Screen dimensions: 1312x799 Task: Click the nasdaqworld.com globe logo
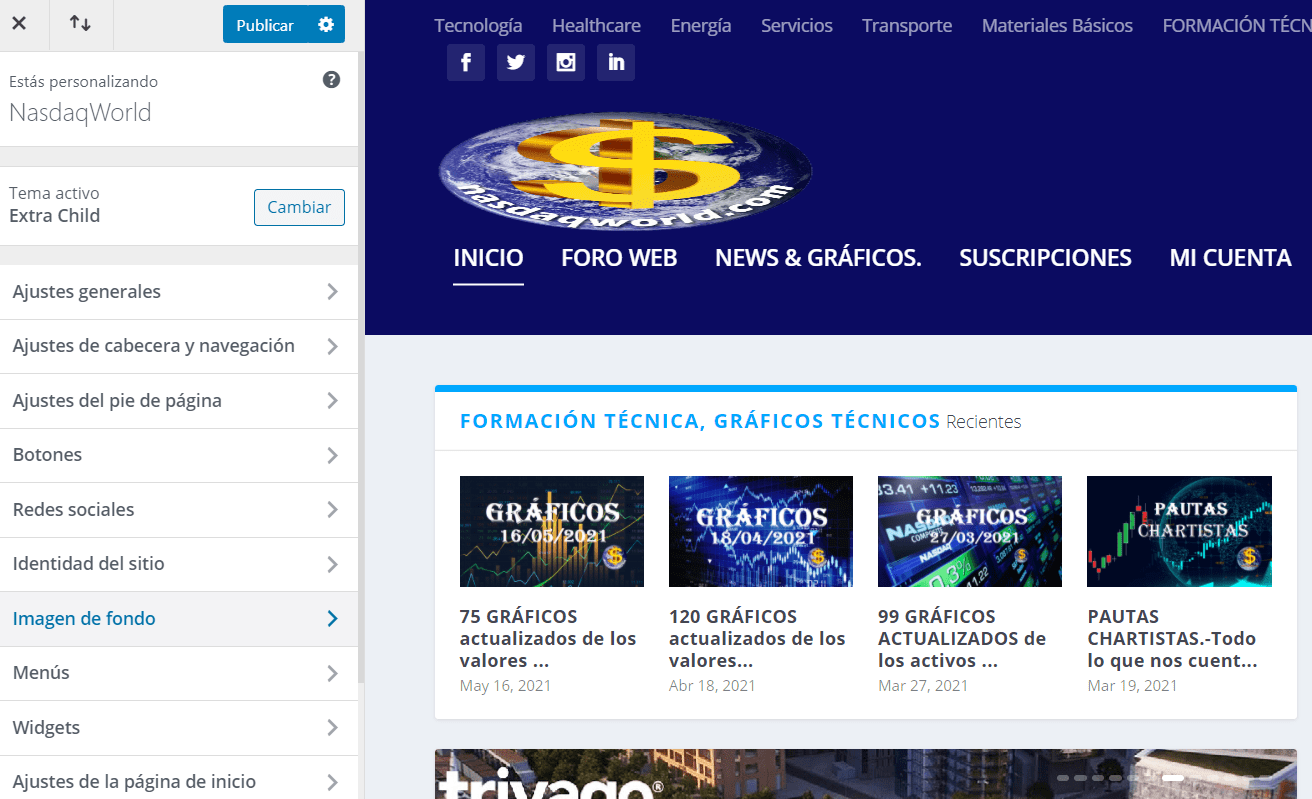coord(624,173)
